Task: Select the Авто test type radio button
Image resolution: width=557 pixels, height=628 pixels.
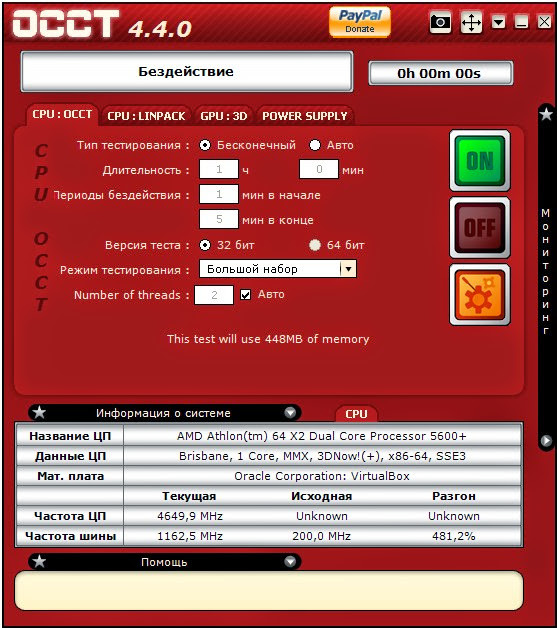Action: pyautogui.click(x=315, y=145)
